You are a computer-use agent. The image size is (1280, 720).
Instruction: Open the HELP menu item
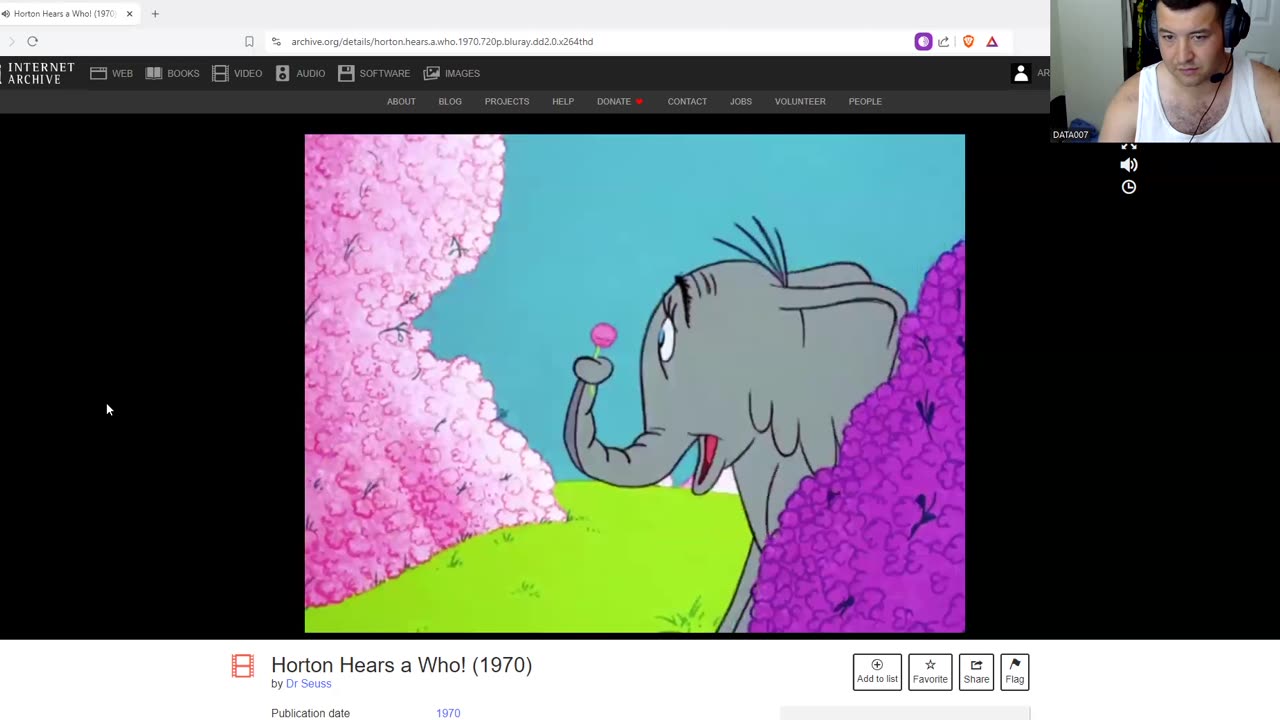pyautogui.click(x=563, y=101)
